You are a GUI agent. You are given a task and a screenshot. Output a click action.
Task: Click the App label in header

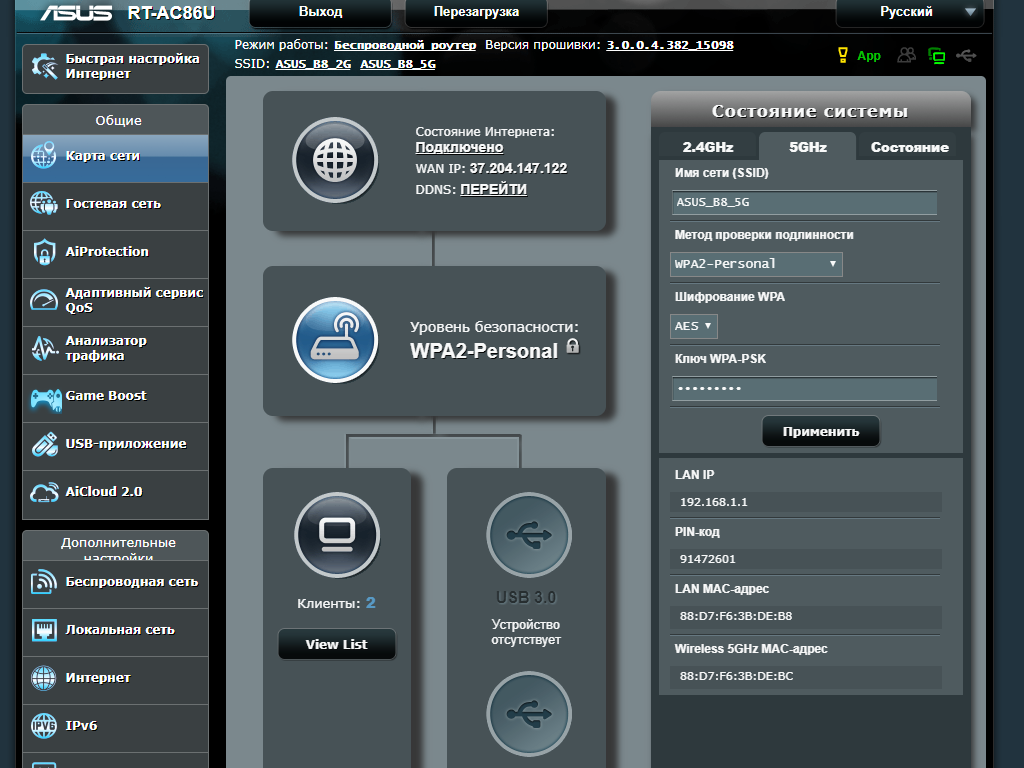click(x=869, y=56)
